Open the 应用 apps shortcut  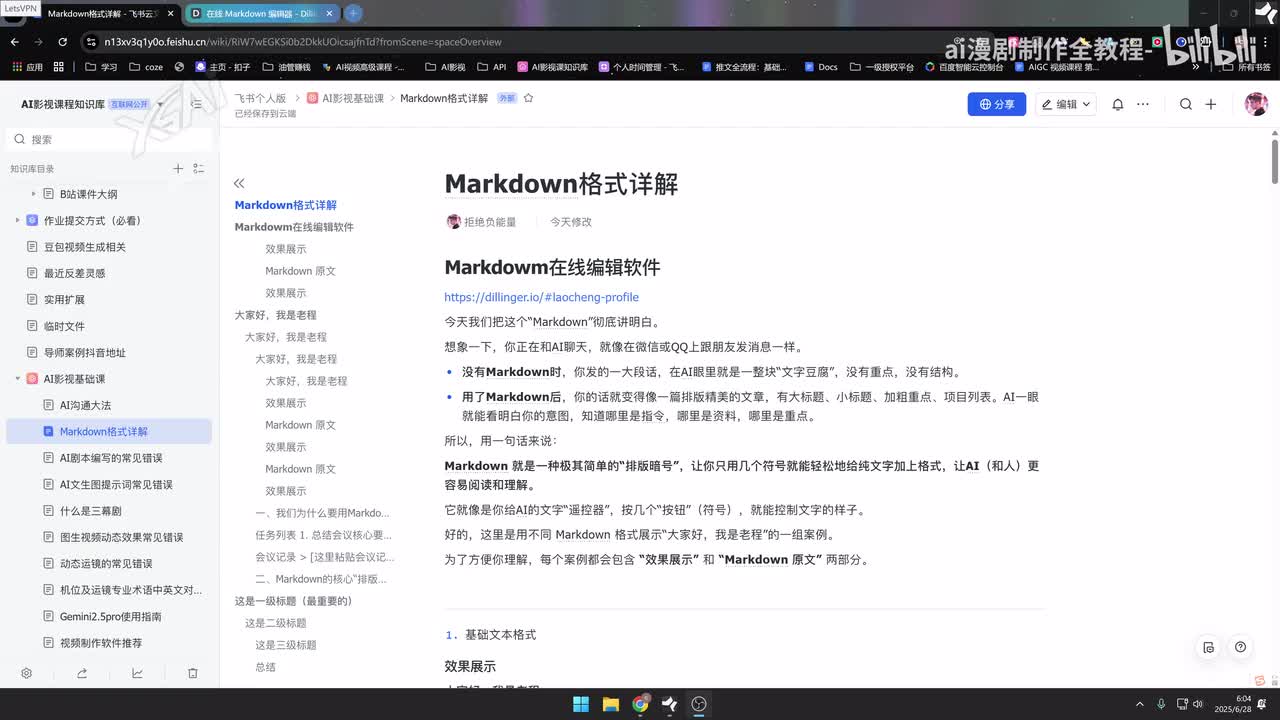[x=27, y=67]
